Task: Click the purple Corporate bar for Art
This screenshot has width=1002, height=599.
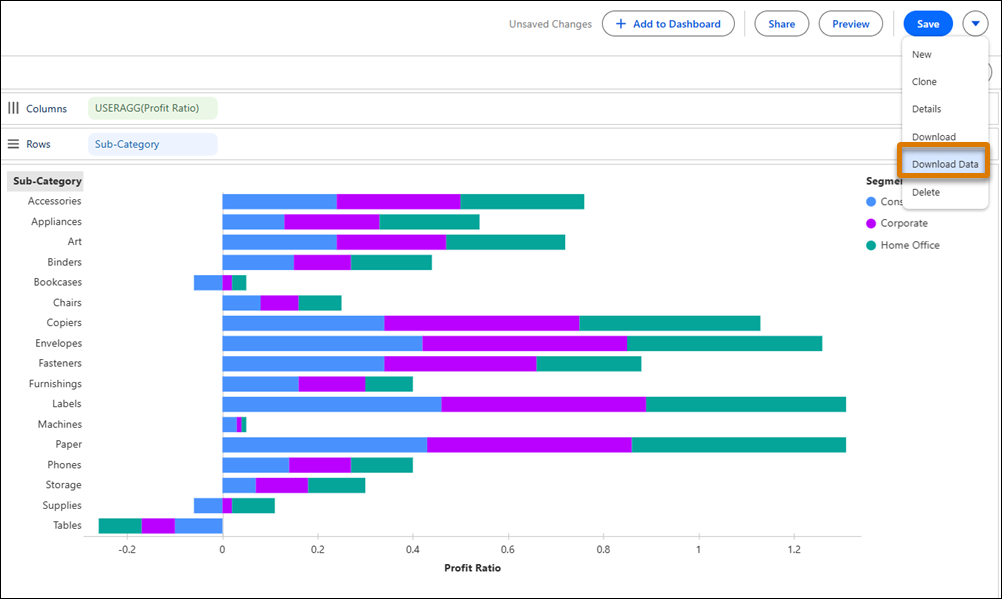Action: tap(391, 242)
